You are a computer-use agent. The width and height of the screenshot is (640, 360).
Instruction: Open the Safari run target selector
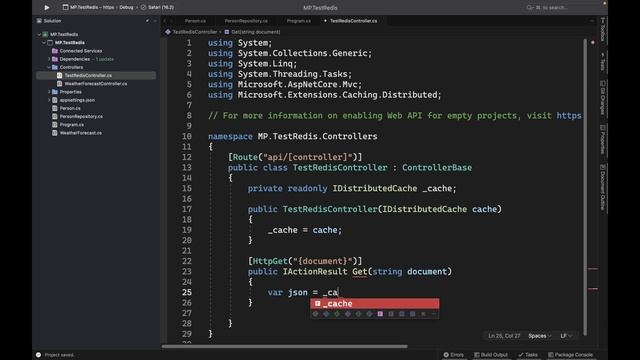158,7
